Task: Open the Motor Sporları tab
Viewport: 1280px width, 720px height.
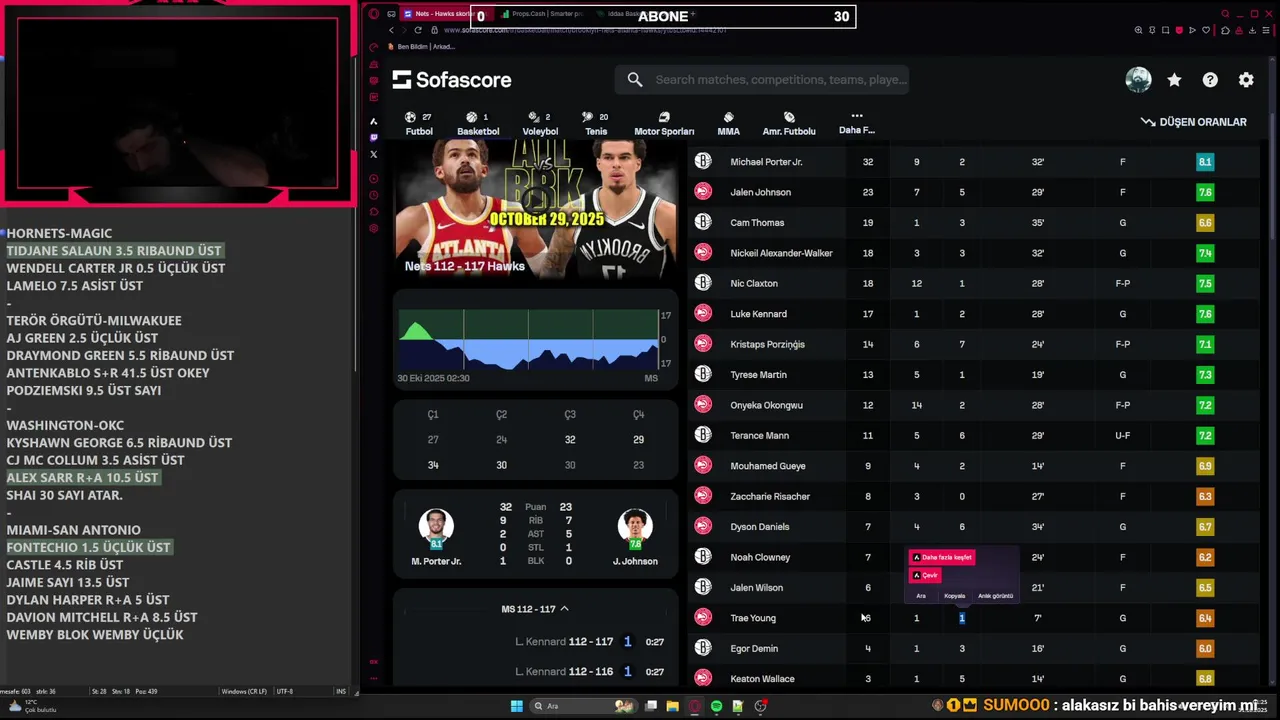Action: pos(664,124)
